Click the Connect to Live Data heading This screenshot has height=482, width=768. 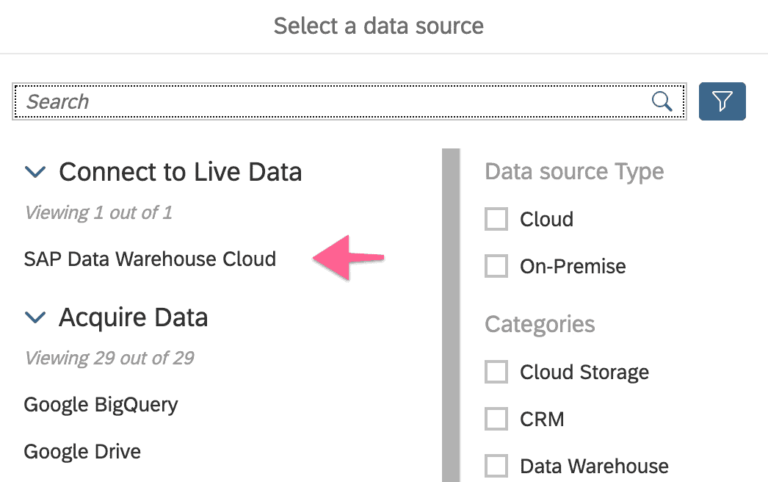[x=180, y=172]
